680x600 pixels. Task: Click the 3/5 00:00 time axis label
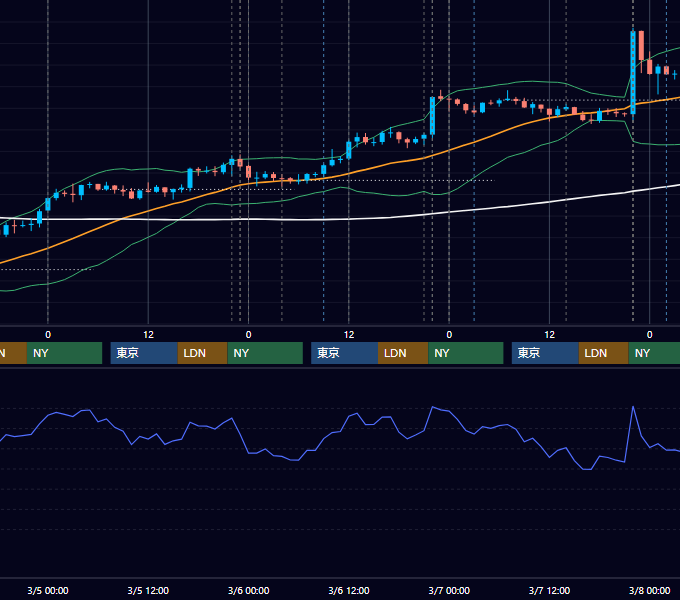48,590
